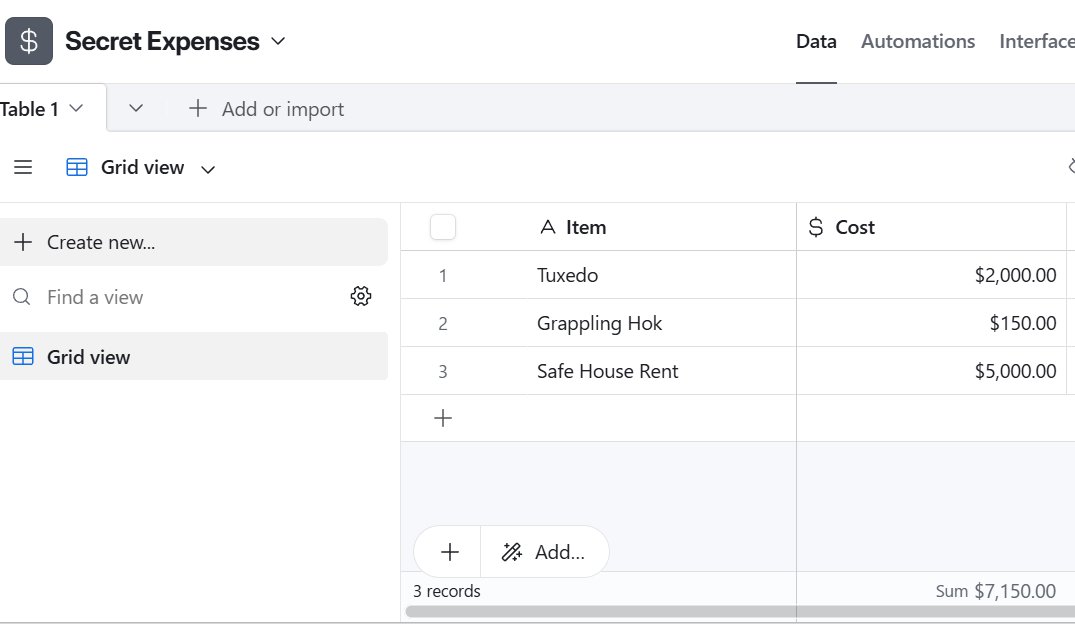Expand the tables list chevron

click(x=136, y=109)
